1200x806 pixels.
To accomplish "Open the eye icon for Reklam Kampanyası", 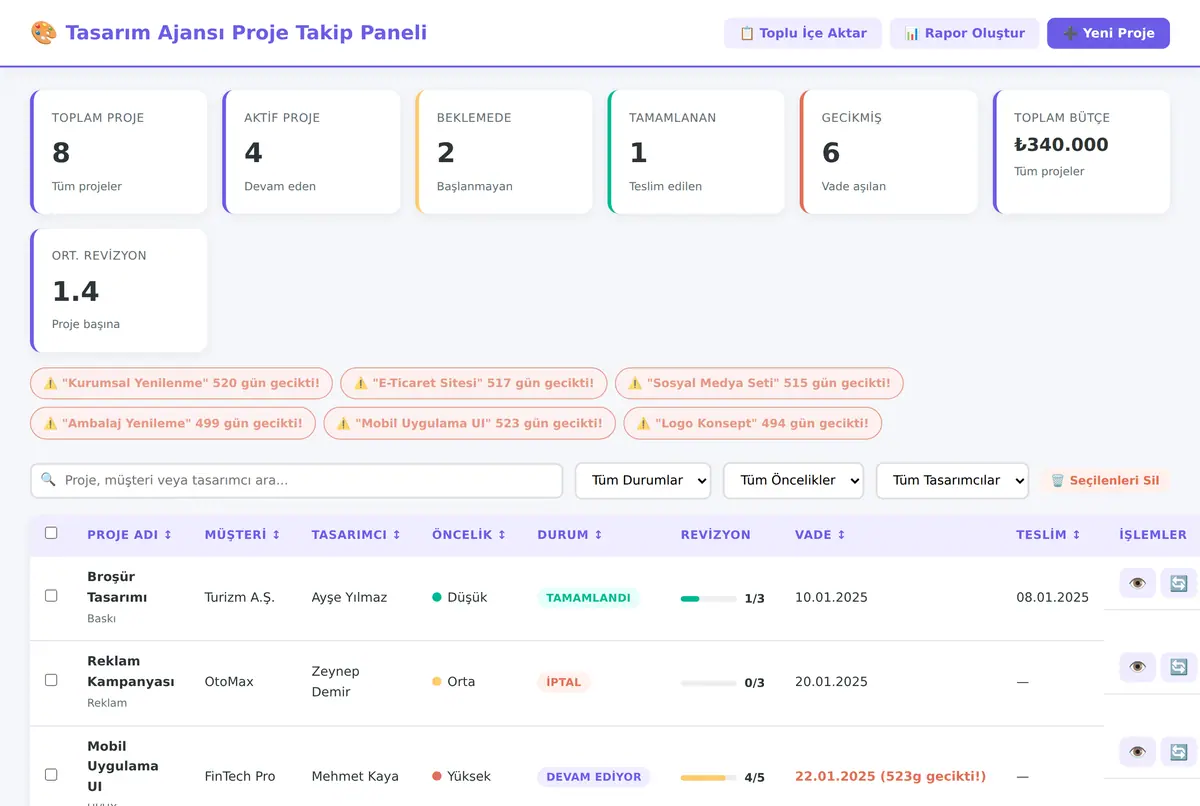I will click(1137, 667).
